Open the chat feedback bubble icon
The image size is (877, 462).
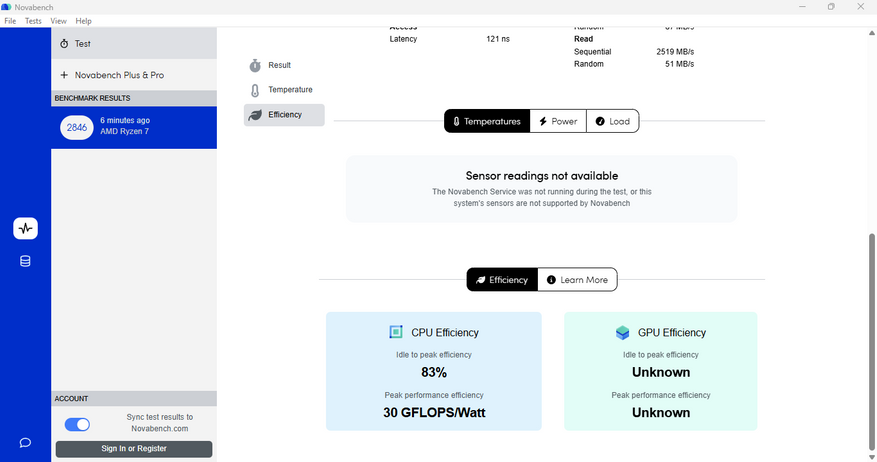(x=25, y=442)
